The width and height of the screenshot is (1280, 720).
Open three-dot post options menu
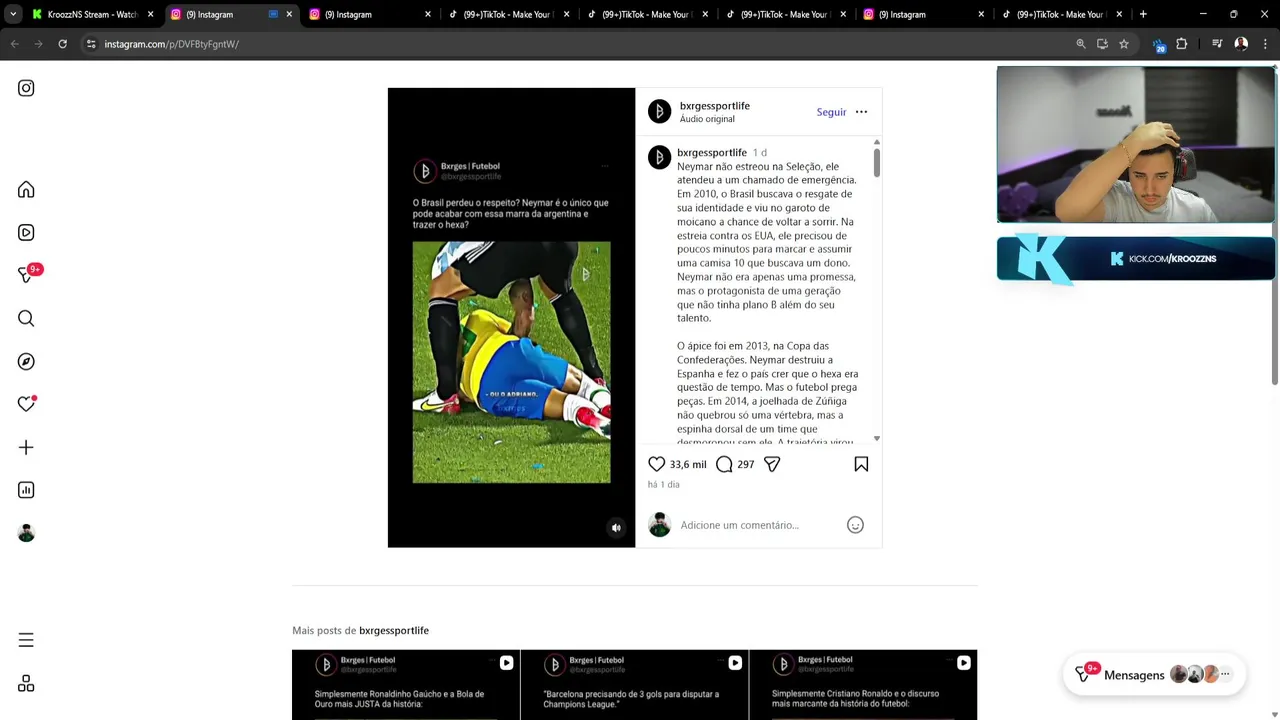[x=861, y=112]
